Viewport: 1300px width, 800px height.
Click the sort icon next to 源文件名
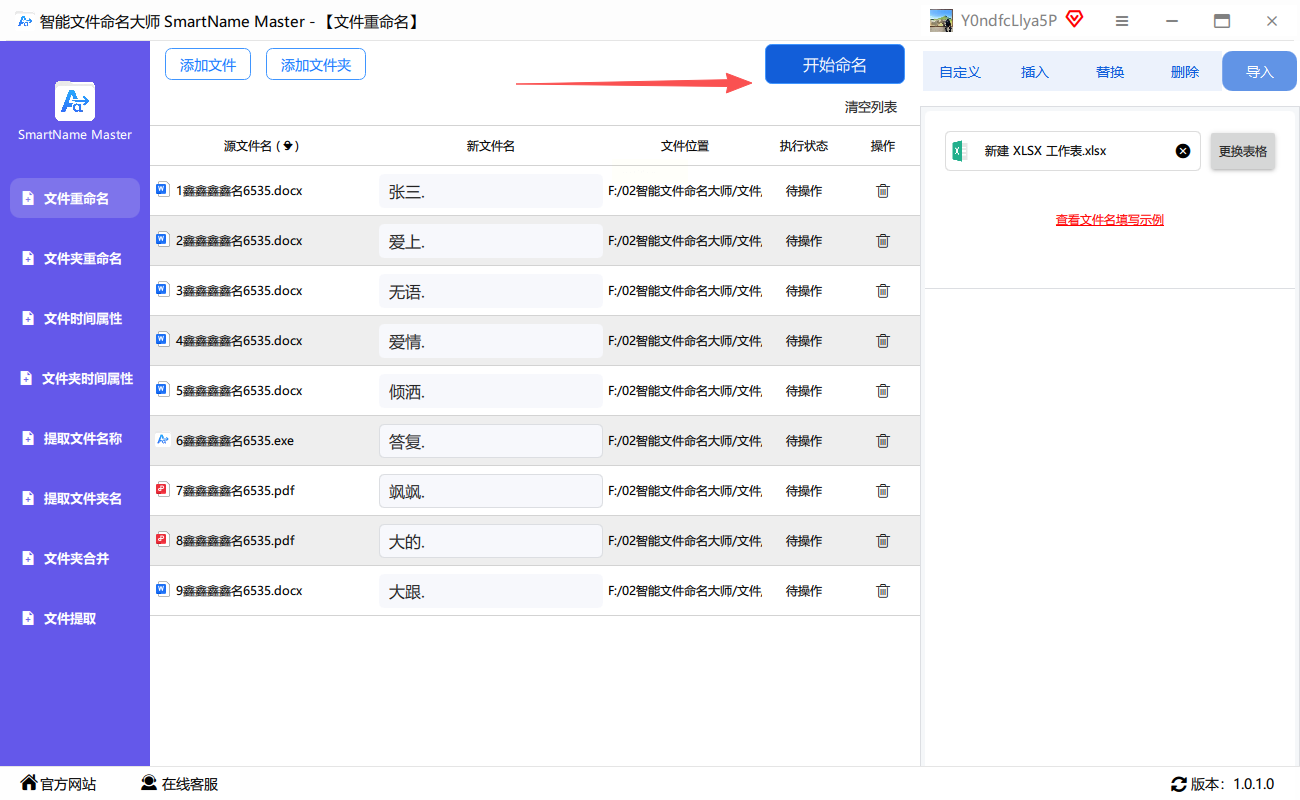pos(288,146)
